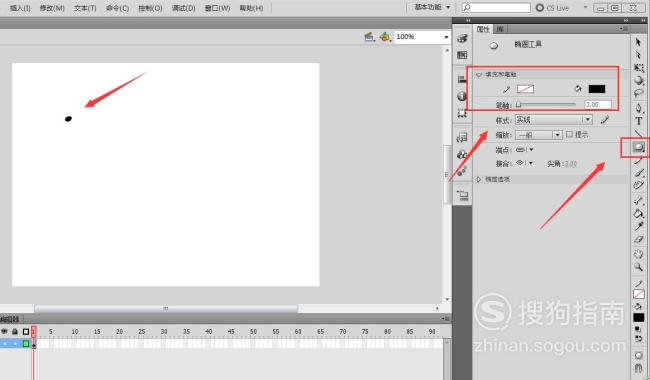This screenshot has height=380, width=650.
Task: Open the 控制(O) menu
Action: tap(150, 8)
